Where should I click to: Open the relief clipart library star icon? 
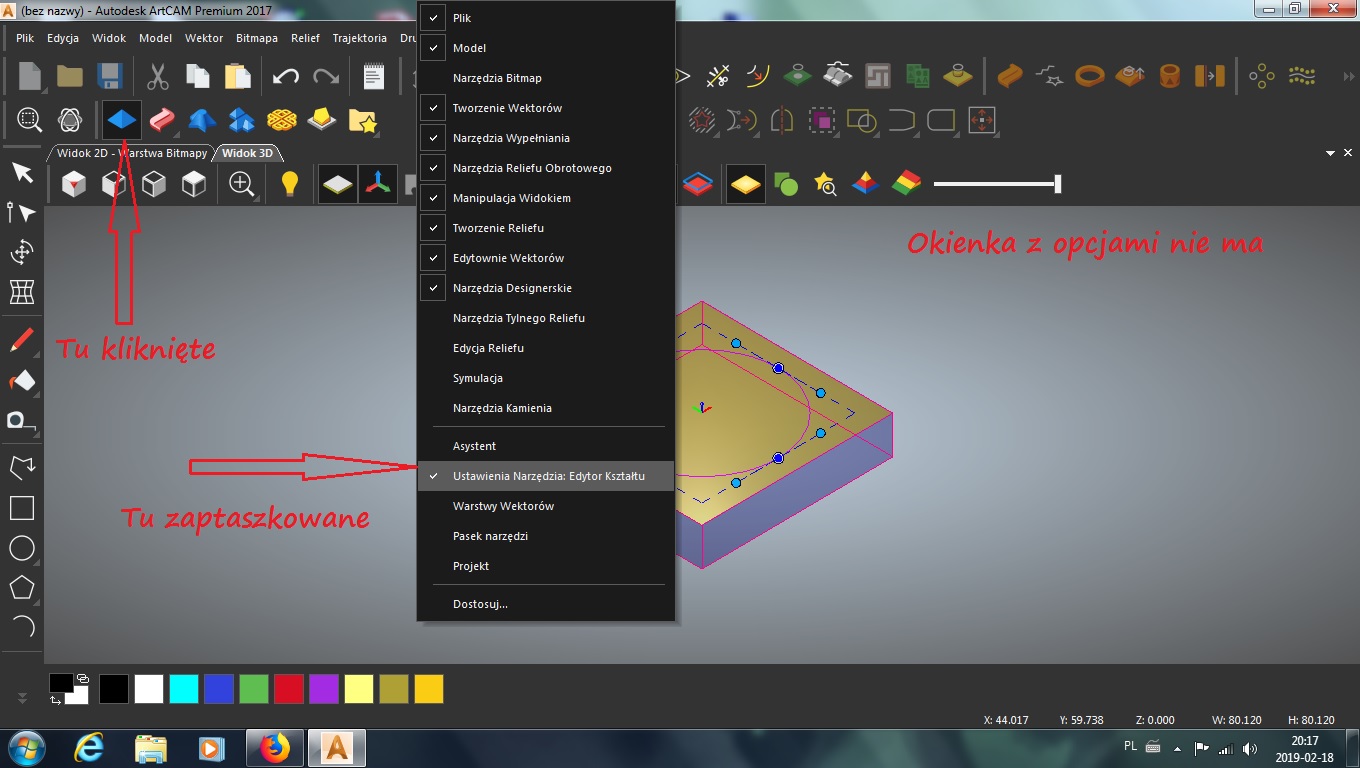pyautogui.click(x=362, y=121)
